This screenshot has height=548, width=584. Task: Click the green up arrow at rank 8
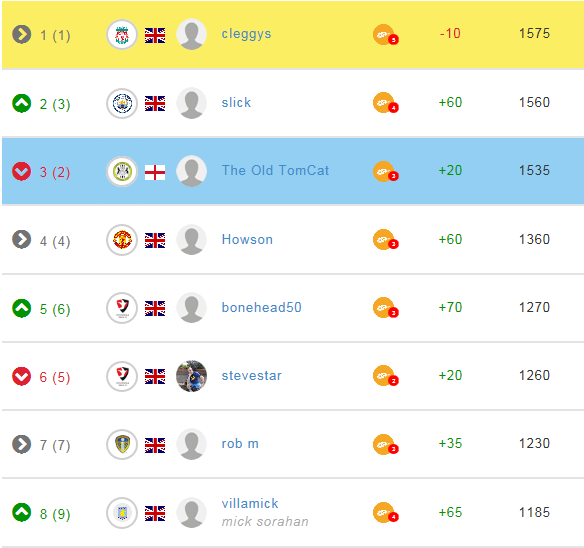[22, 512]
